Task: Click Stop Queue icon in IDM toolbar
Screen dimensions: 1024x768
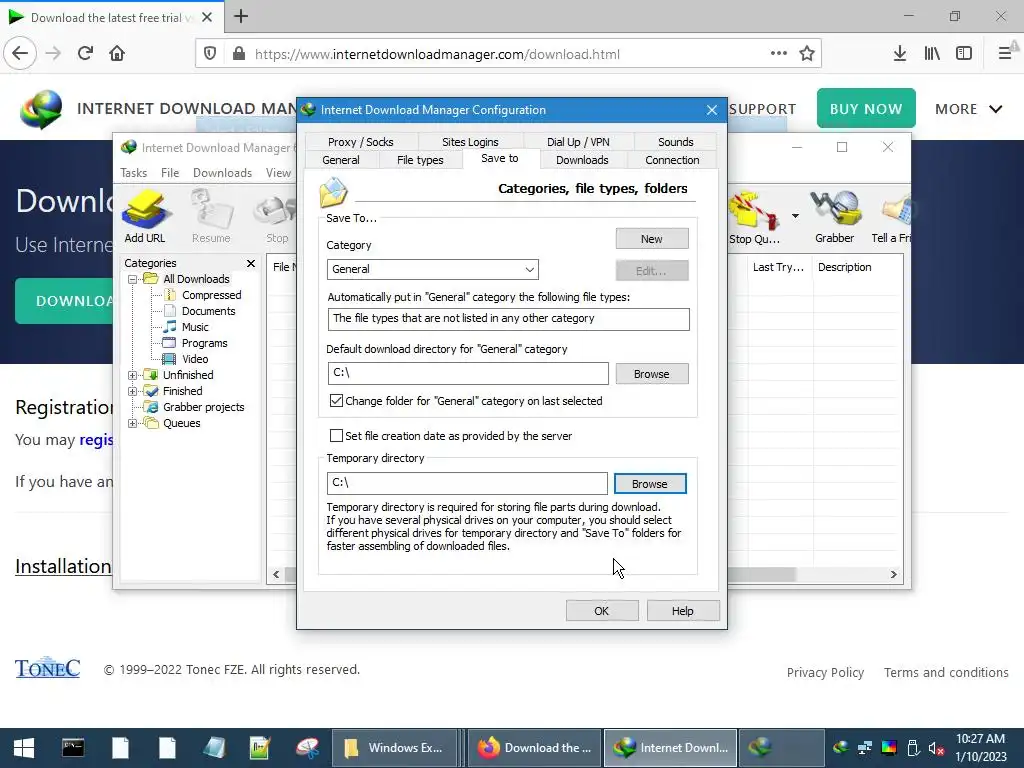Action: [754, 217]
